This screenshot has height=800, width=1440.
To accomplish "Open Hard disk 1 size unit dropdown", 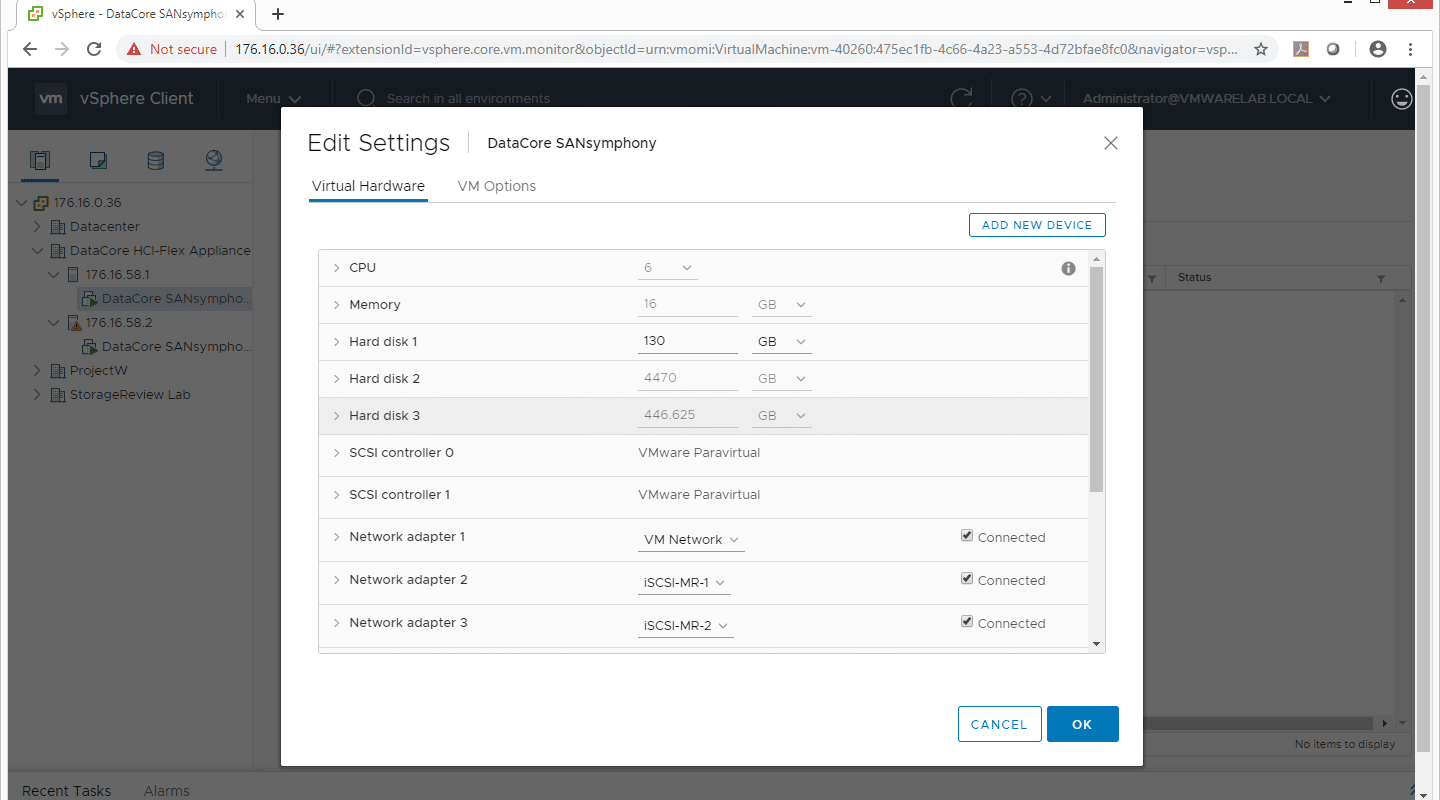I will click(x=782, y=342).
